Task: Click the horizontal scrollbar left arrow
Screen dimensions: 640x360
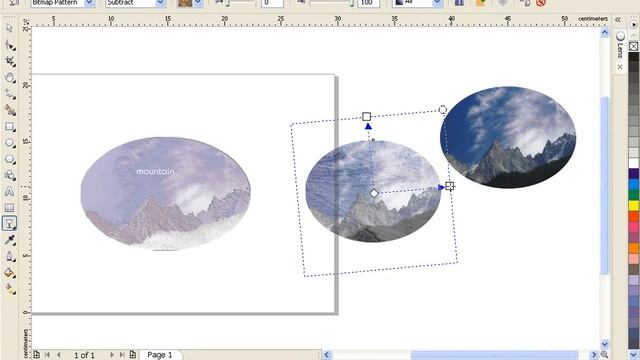Action: [327, 355]
